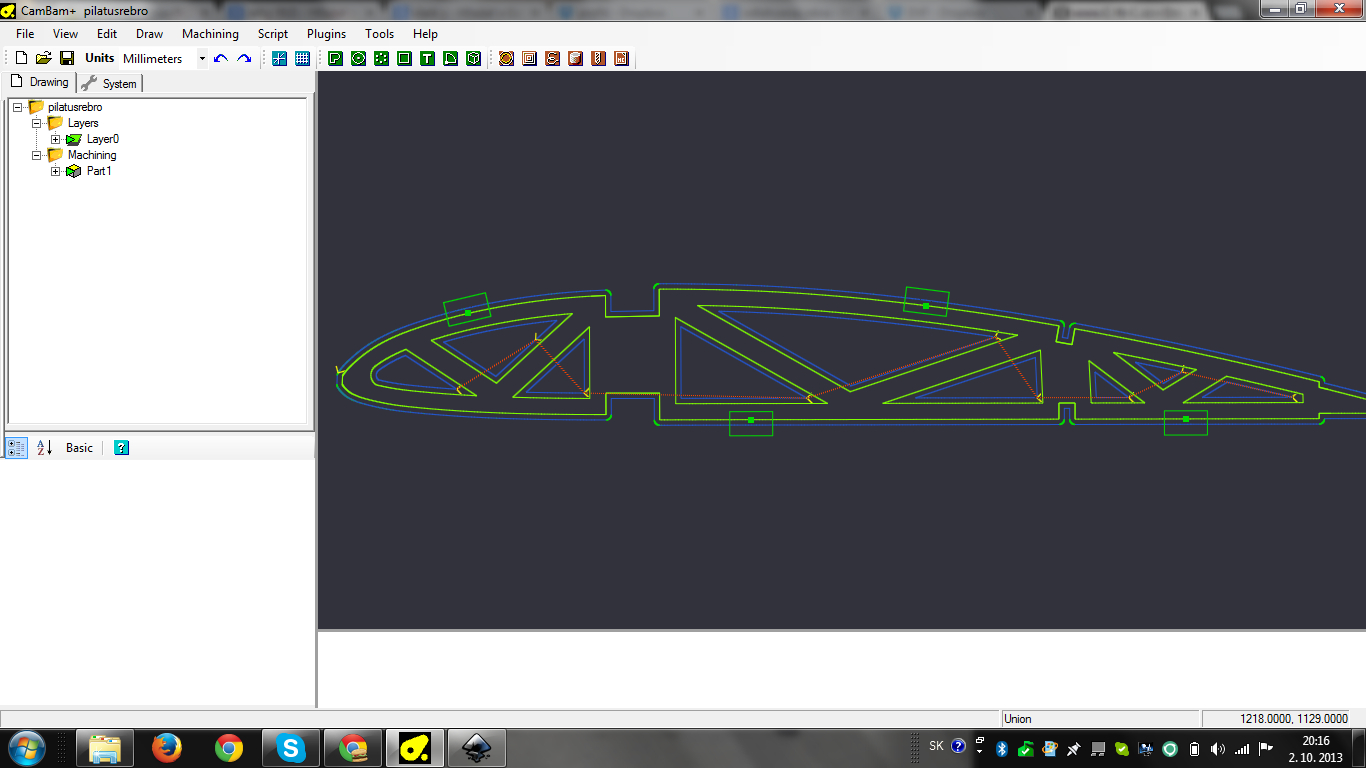
Task: Click the Union status bar field
Action: point(1100,719)
